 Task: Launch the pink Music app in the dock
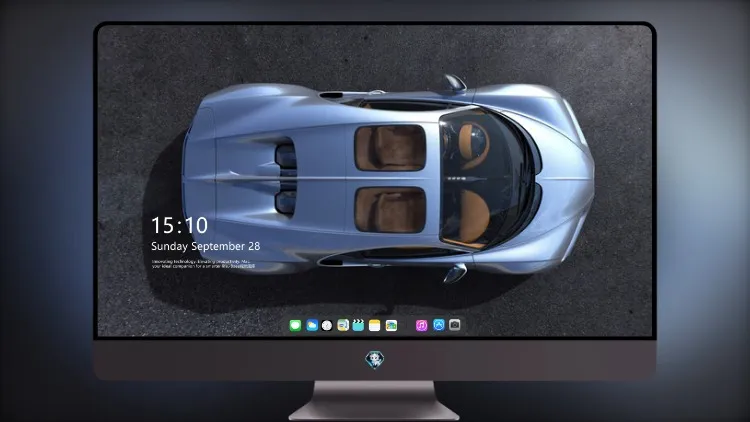tap(421, 325)
